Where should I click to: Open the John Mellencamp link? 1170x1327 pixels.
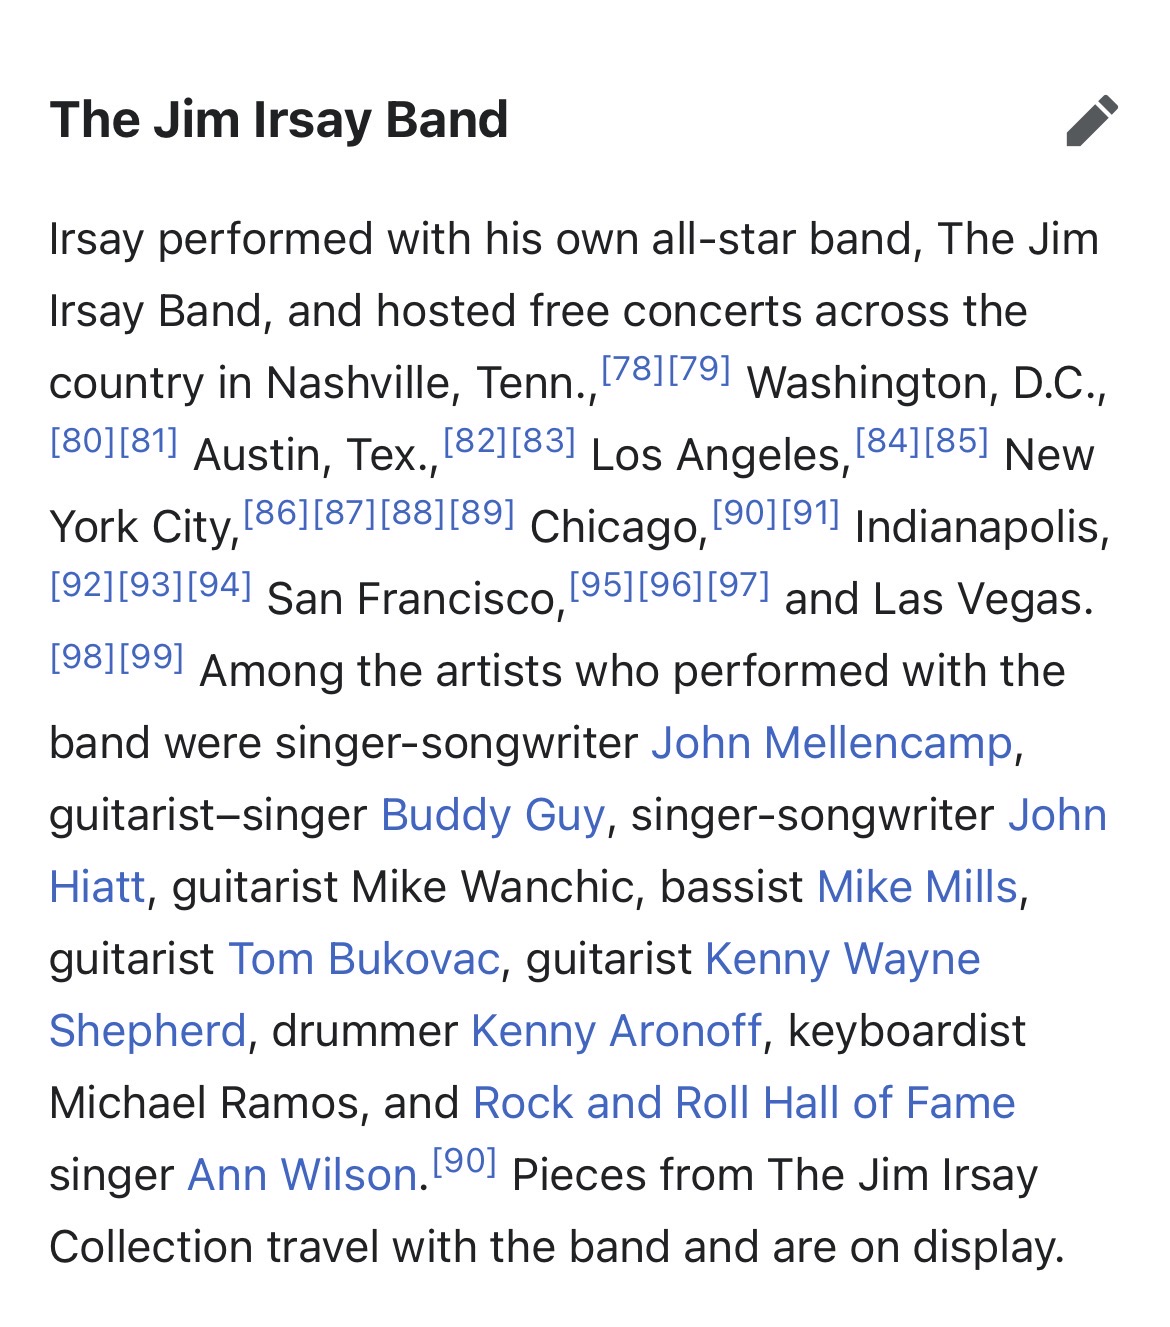832,743
